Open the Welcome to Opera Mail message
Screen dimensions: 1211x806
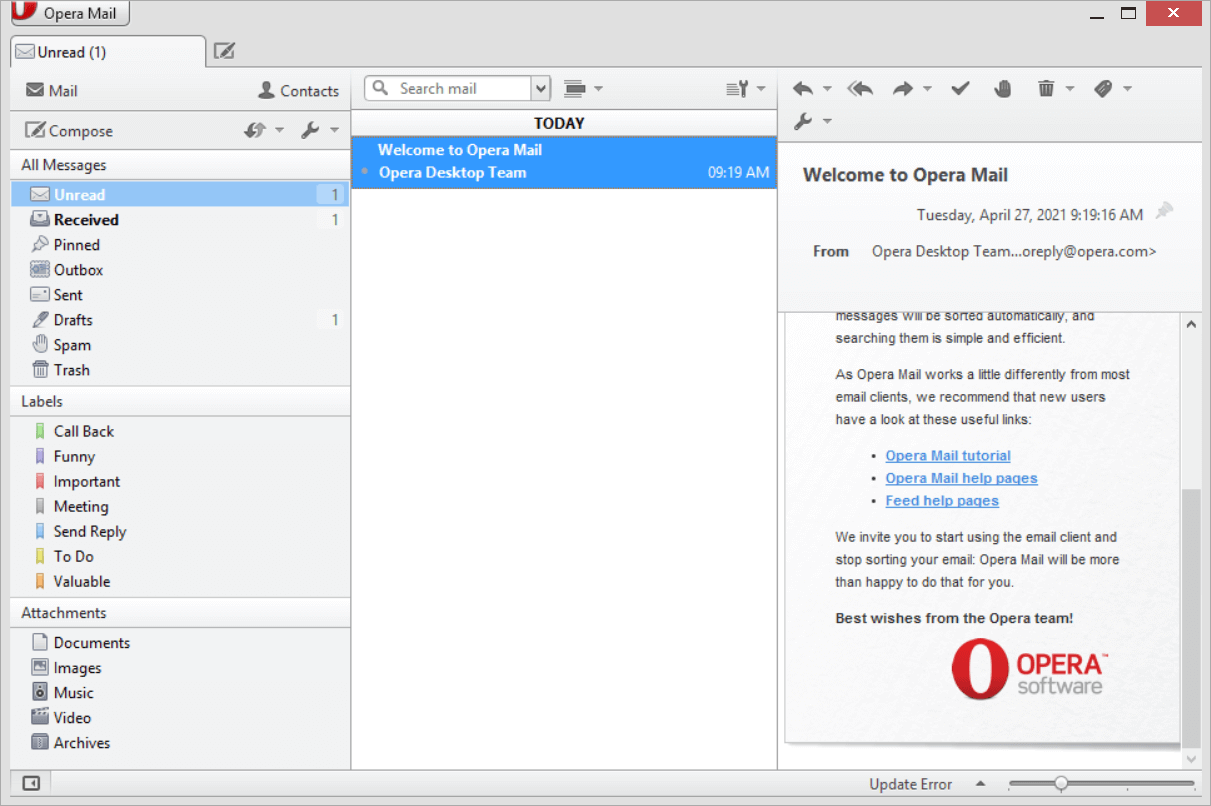(564, 162)
